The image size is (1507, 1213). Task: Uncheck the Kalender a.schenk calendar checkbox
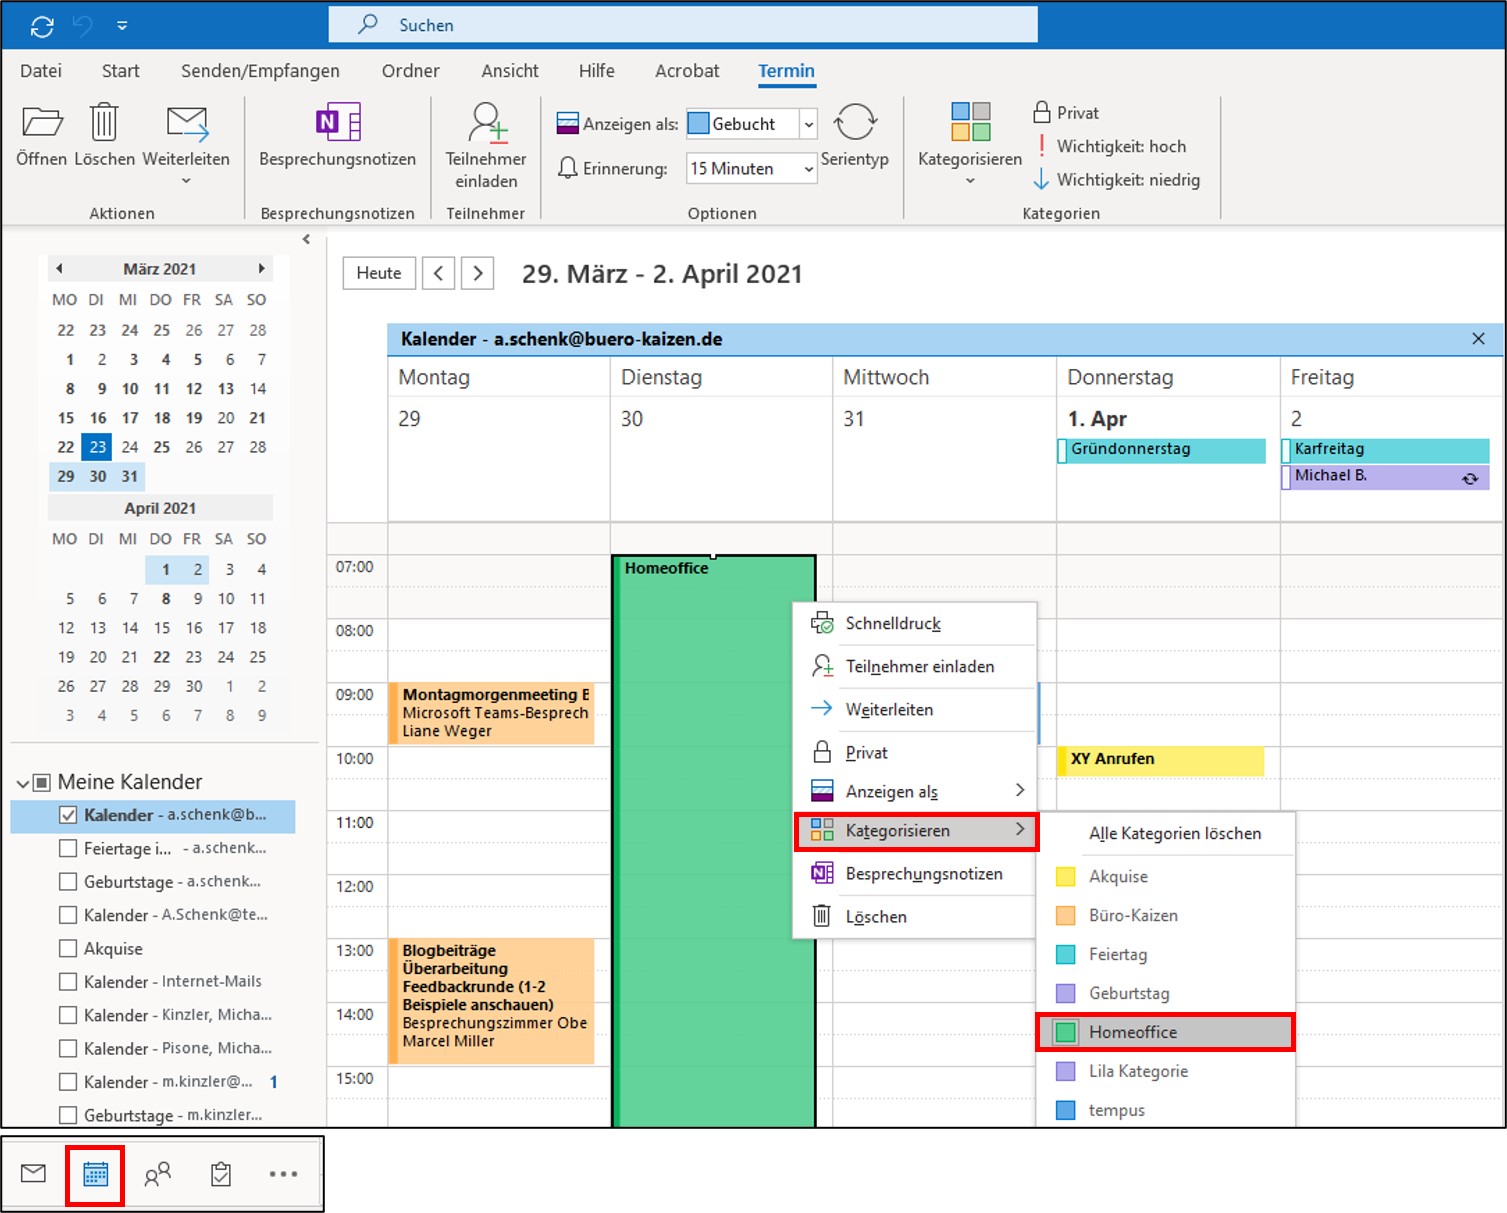(x=68, y=815)
